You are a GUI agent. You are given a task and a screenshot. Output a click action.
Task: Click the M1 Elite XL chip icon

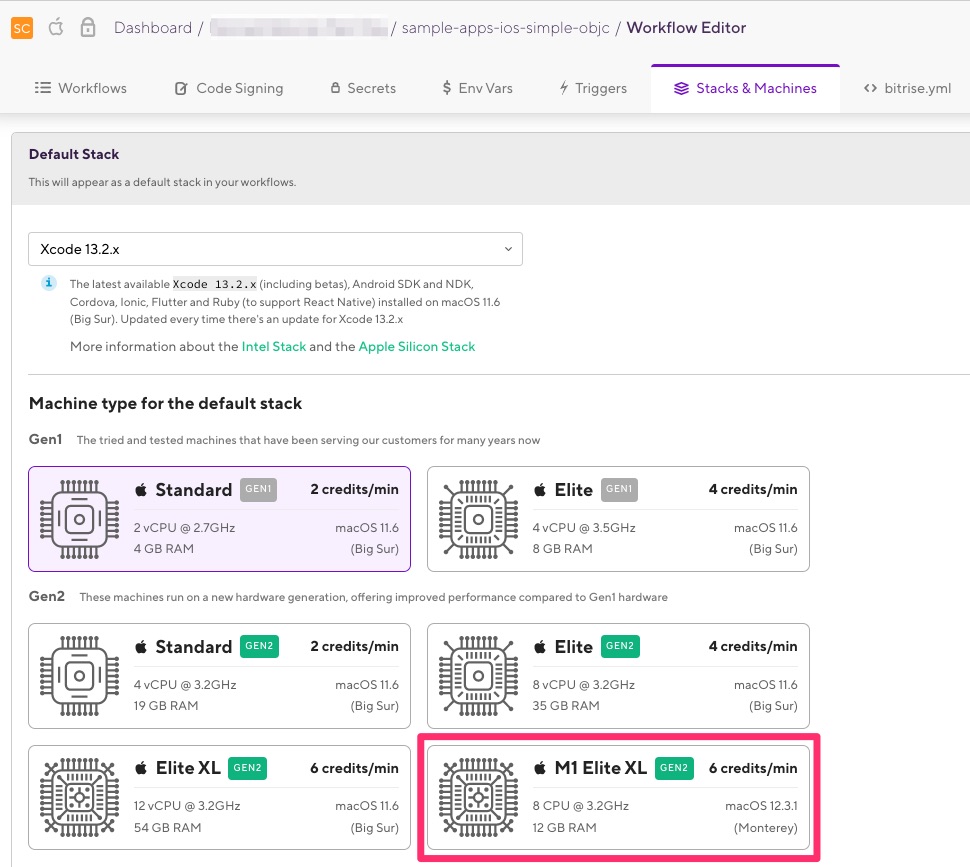click(478, 797)
